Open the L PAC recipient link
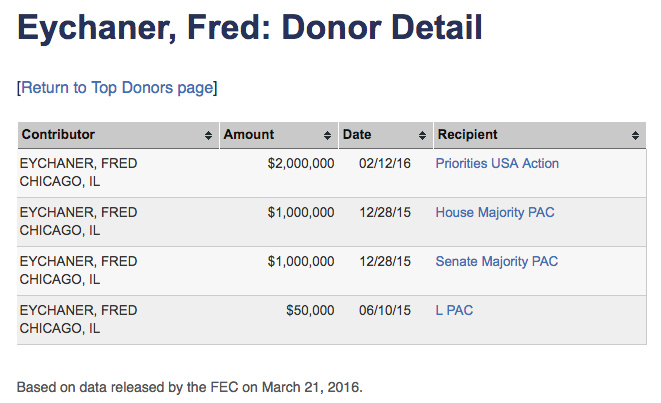Image resolution: width=661 pixels, height=403 pixels. (454, 310)
